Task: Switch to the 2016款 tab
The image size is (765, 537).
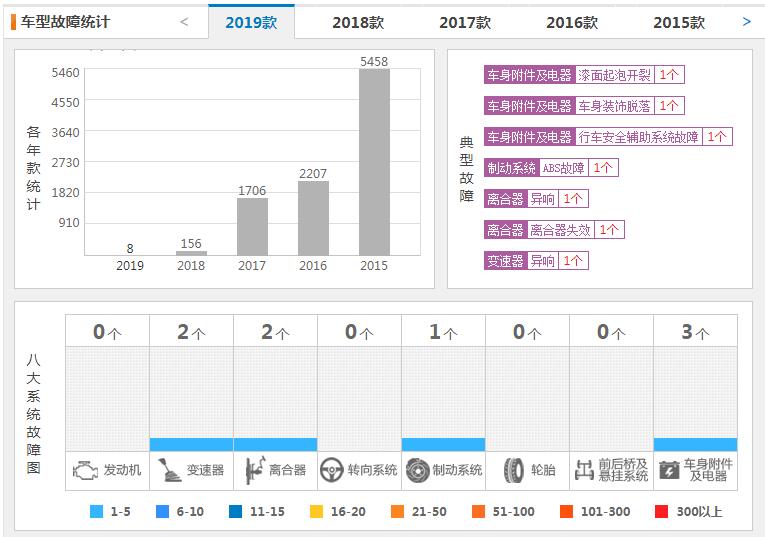Action: 572,22
